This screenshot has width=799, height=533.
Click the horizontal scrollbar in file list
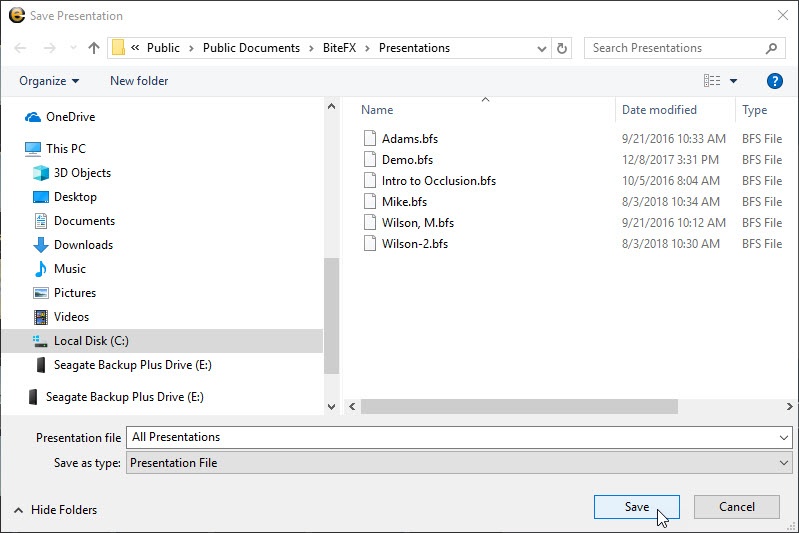click(519, 407)
